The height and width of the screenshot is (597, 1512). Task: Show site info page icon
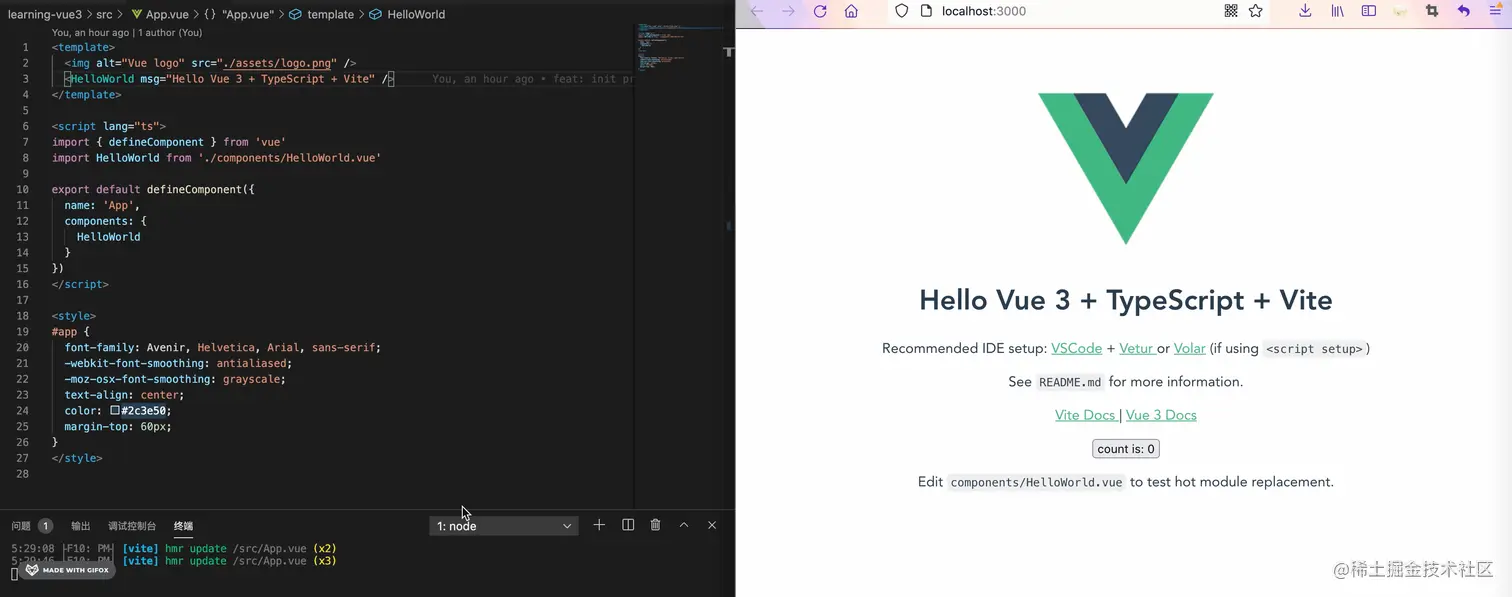click(x=926, y=11)
